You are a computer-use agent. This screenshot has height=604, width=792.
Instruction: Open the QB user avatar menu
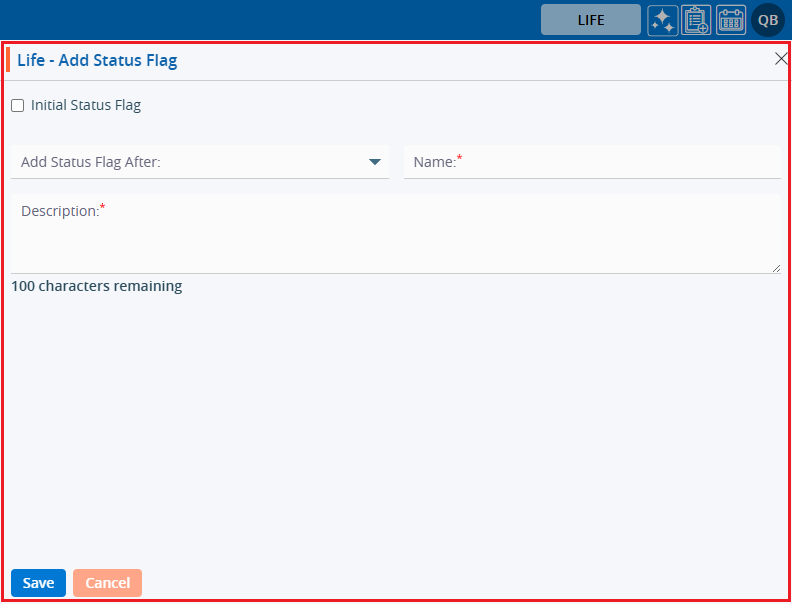(x=768, y=20)
